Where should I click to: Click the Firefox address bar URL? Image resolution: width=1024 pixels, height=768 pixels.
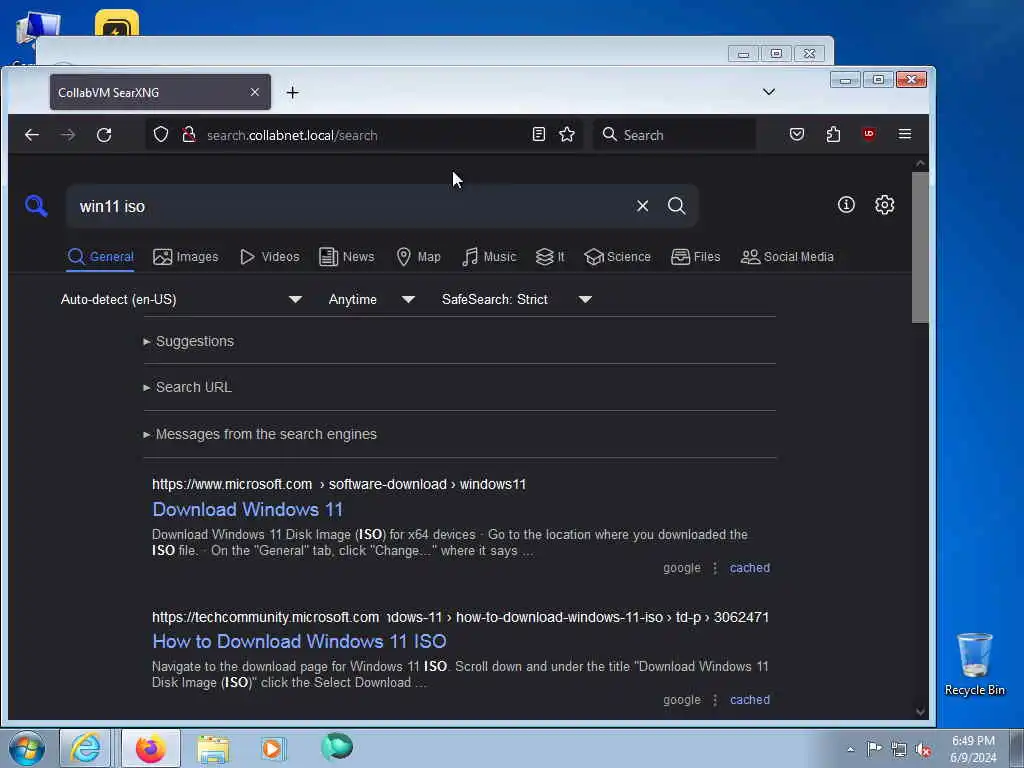pyautogui.click(x=292, y=135)
